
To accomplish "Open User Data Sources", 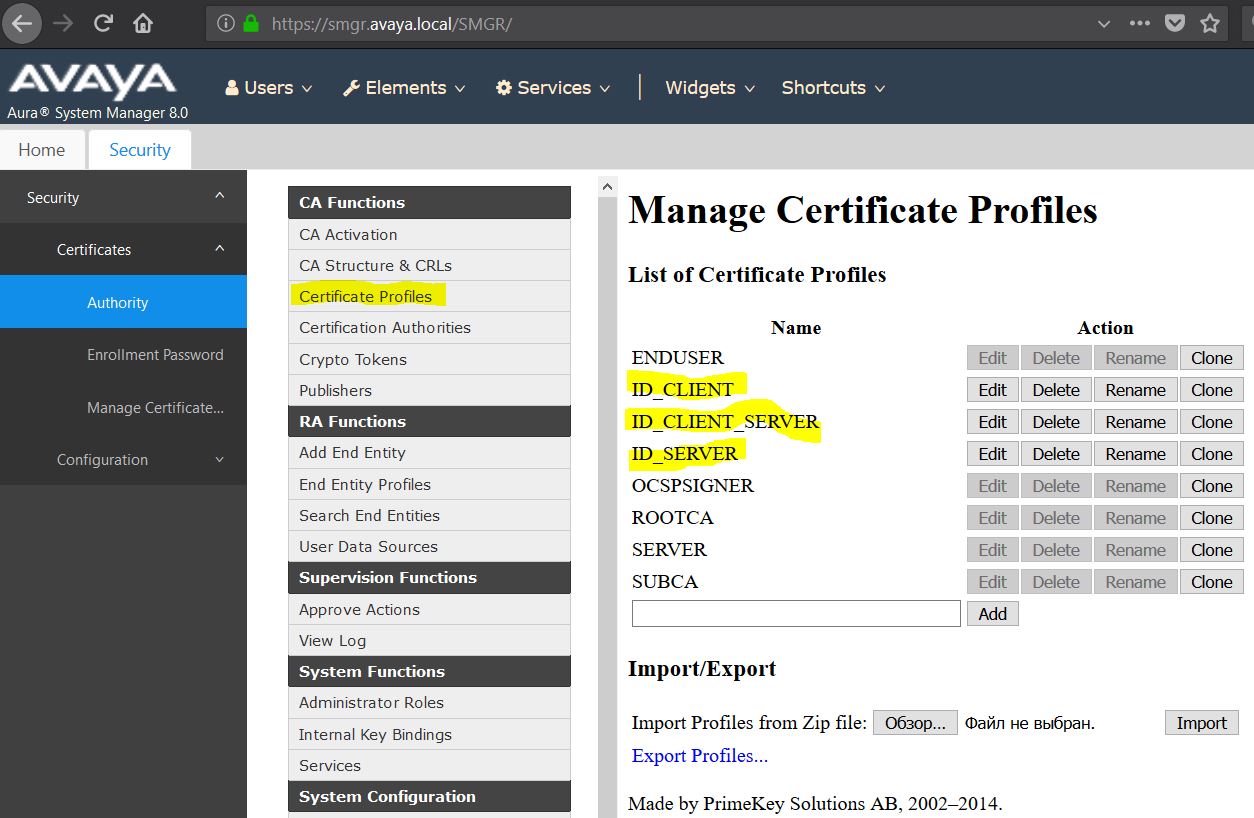I will (429, 546).
